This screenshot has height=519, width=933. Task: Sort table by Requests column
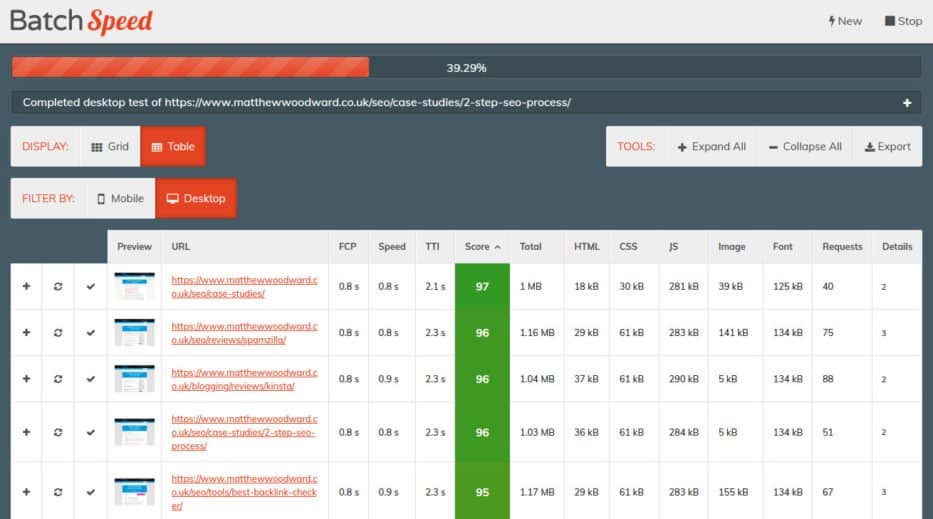click(x=842, y=246)
